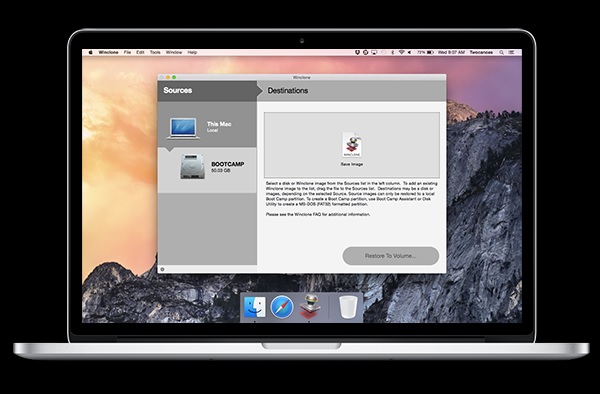Click the Wi-Fi status icon in menu bar
The width and height of the screenshot is (600, 394).
401,52
